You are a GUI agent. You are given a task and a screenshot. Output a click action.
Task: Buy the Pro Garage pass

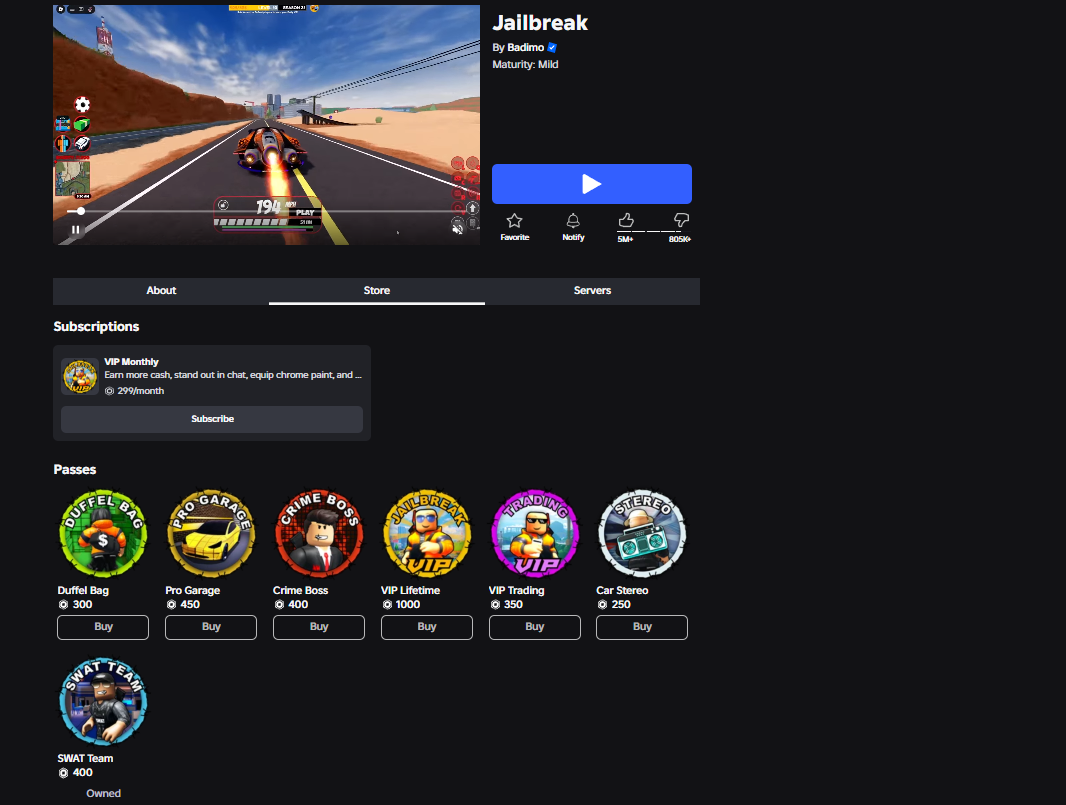[211, 627]
